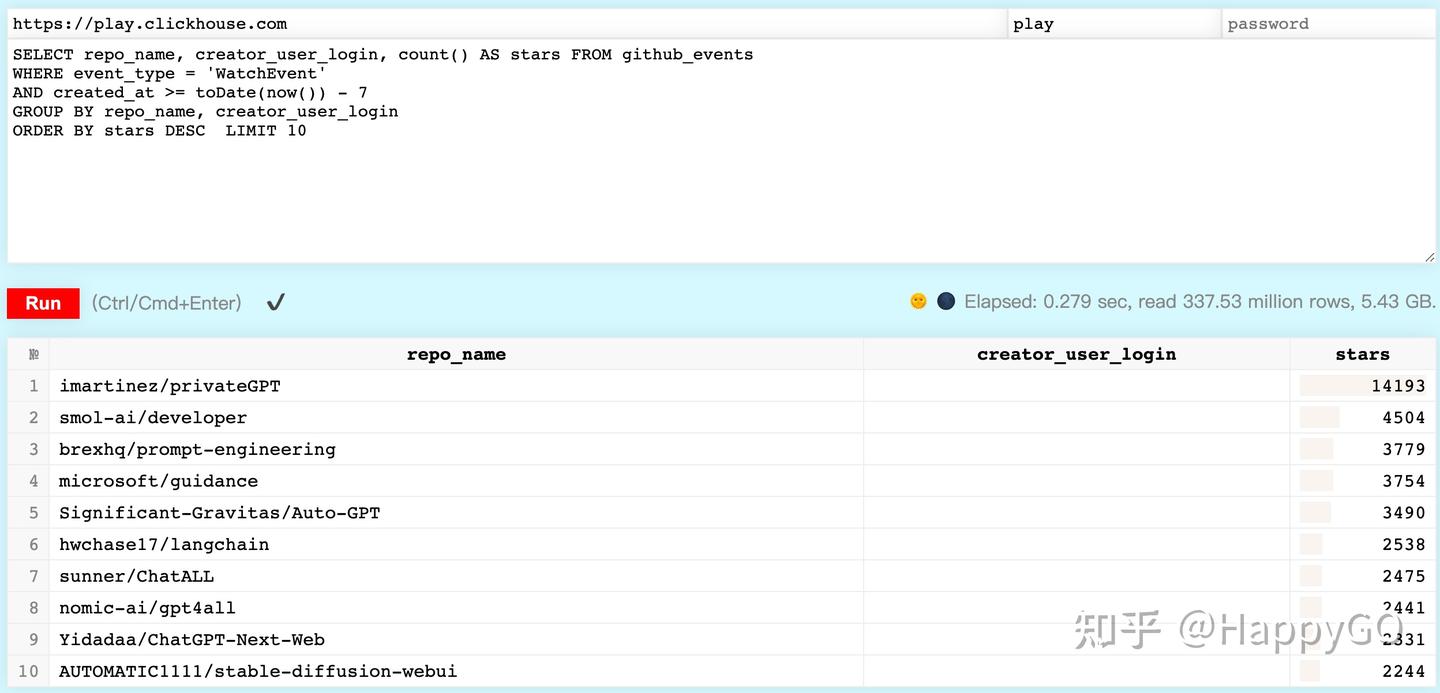Click the stars value 2538
Image resolution: width=1440 pixels, height=693 pixels.
(1403, 544)
